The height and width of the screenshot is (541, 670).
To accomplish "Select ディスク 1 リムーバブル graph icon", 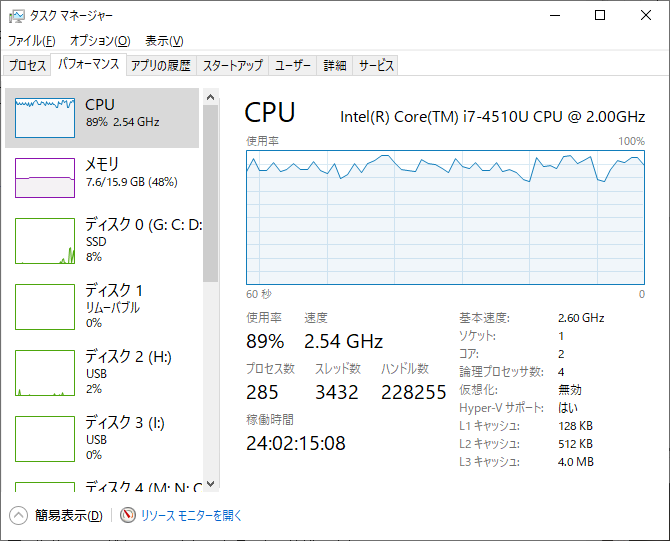I will pos(45,307).
